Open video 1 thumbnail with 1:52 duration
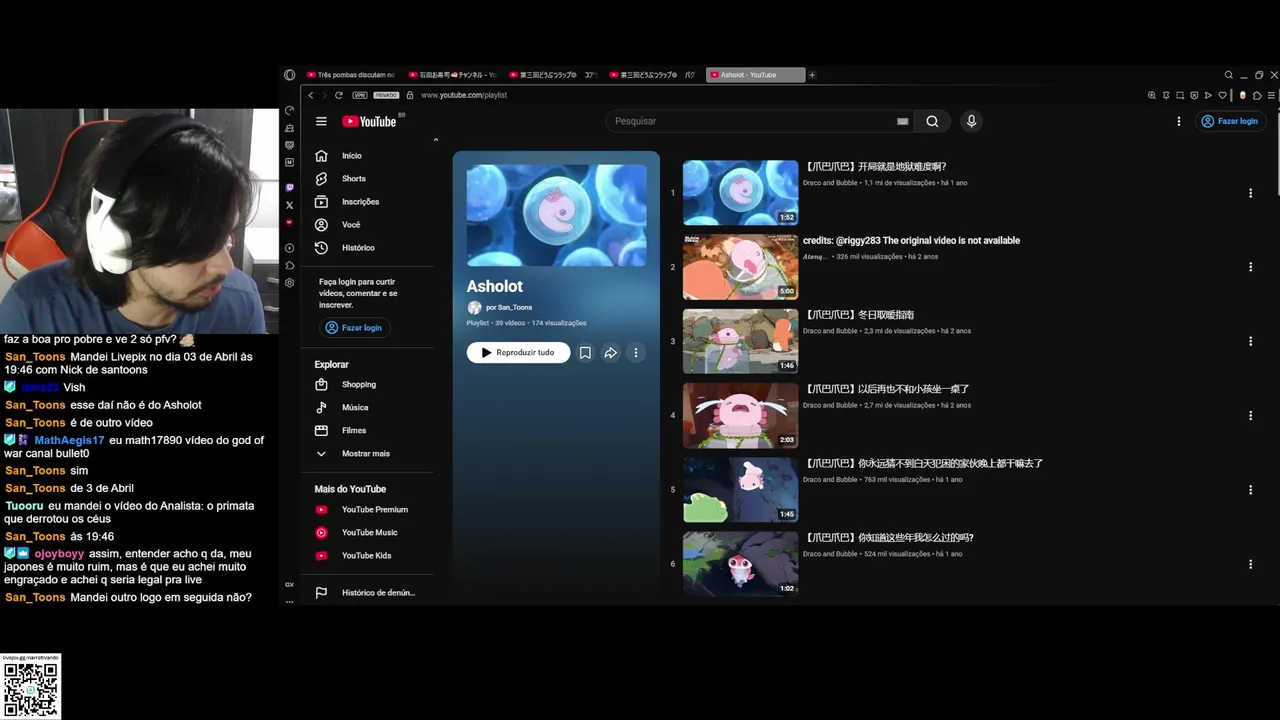 (740, 193)
